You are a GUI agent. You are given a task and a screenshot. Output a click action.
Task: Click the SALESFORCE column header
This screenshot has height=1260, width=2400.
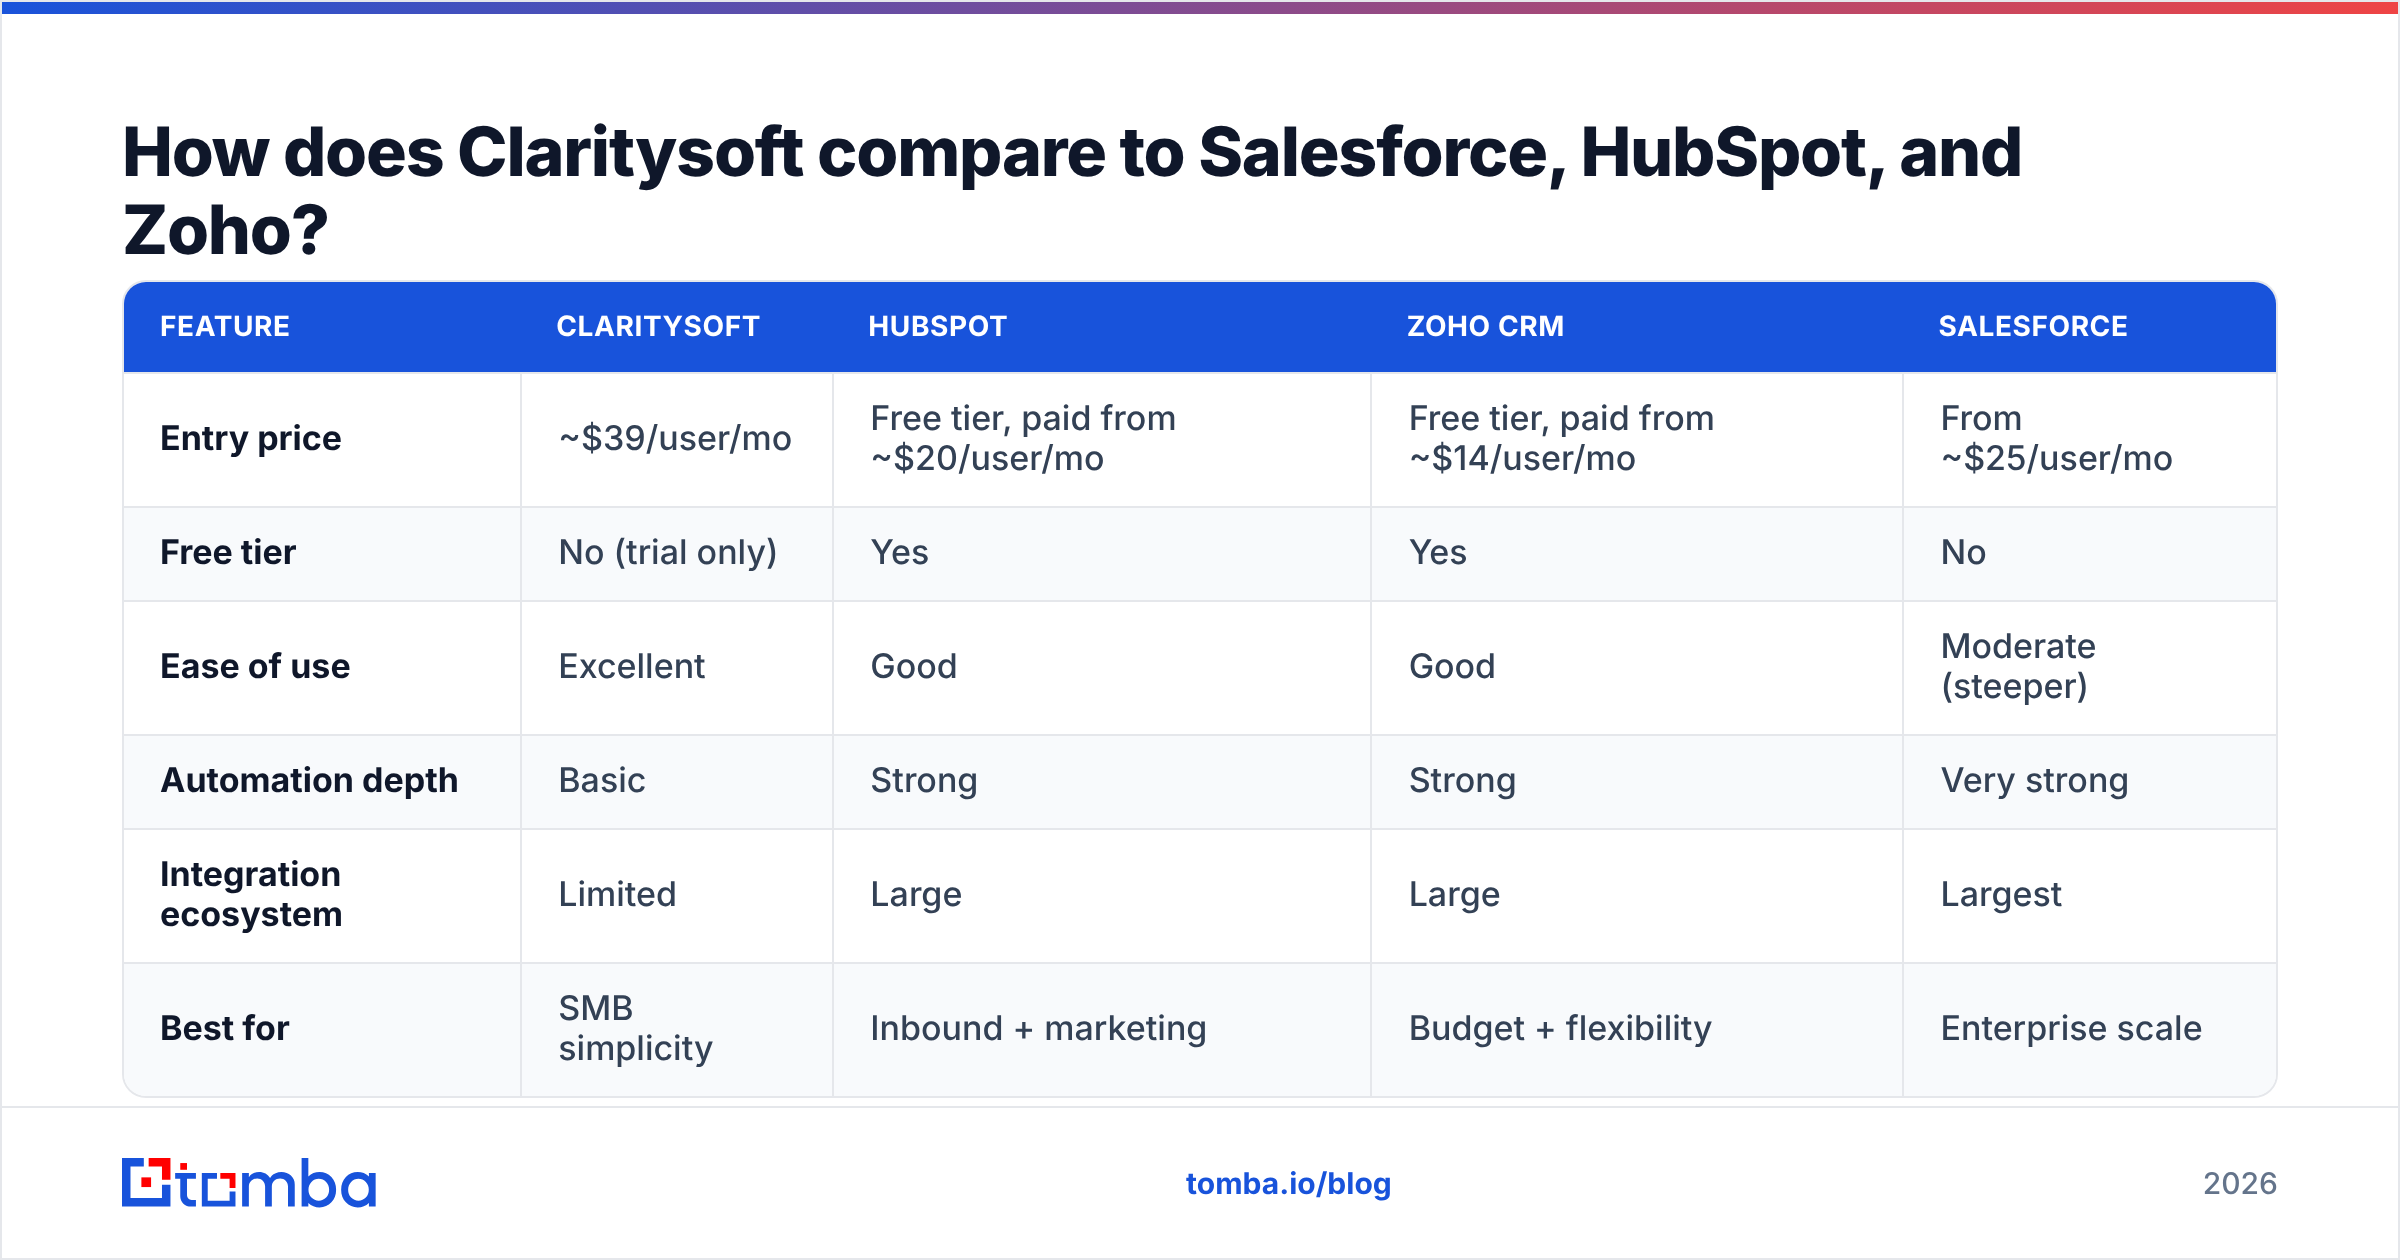pyautogui.click(x=2033, y=327)
